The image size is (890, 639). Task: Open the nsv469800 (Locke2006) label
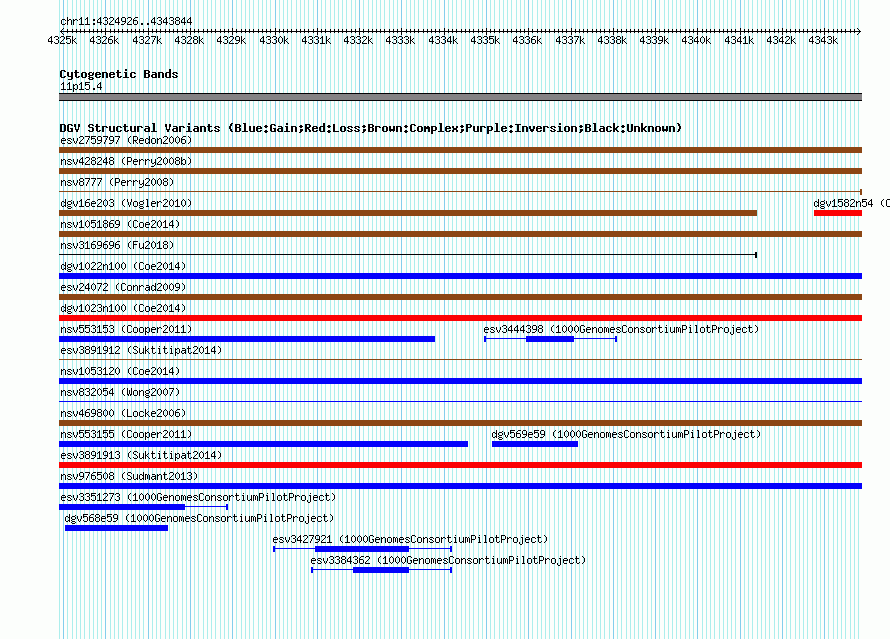(x=123, y=413)
